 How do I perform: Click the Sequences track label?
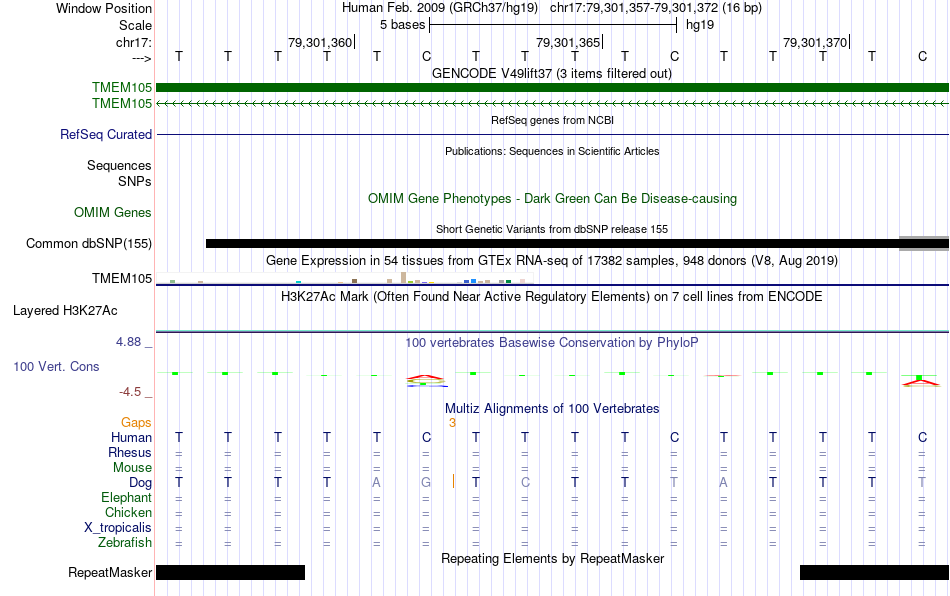[x=119, y=165]
